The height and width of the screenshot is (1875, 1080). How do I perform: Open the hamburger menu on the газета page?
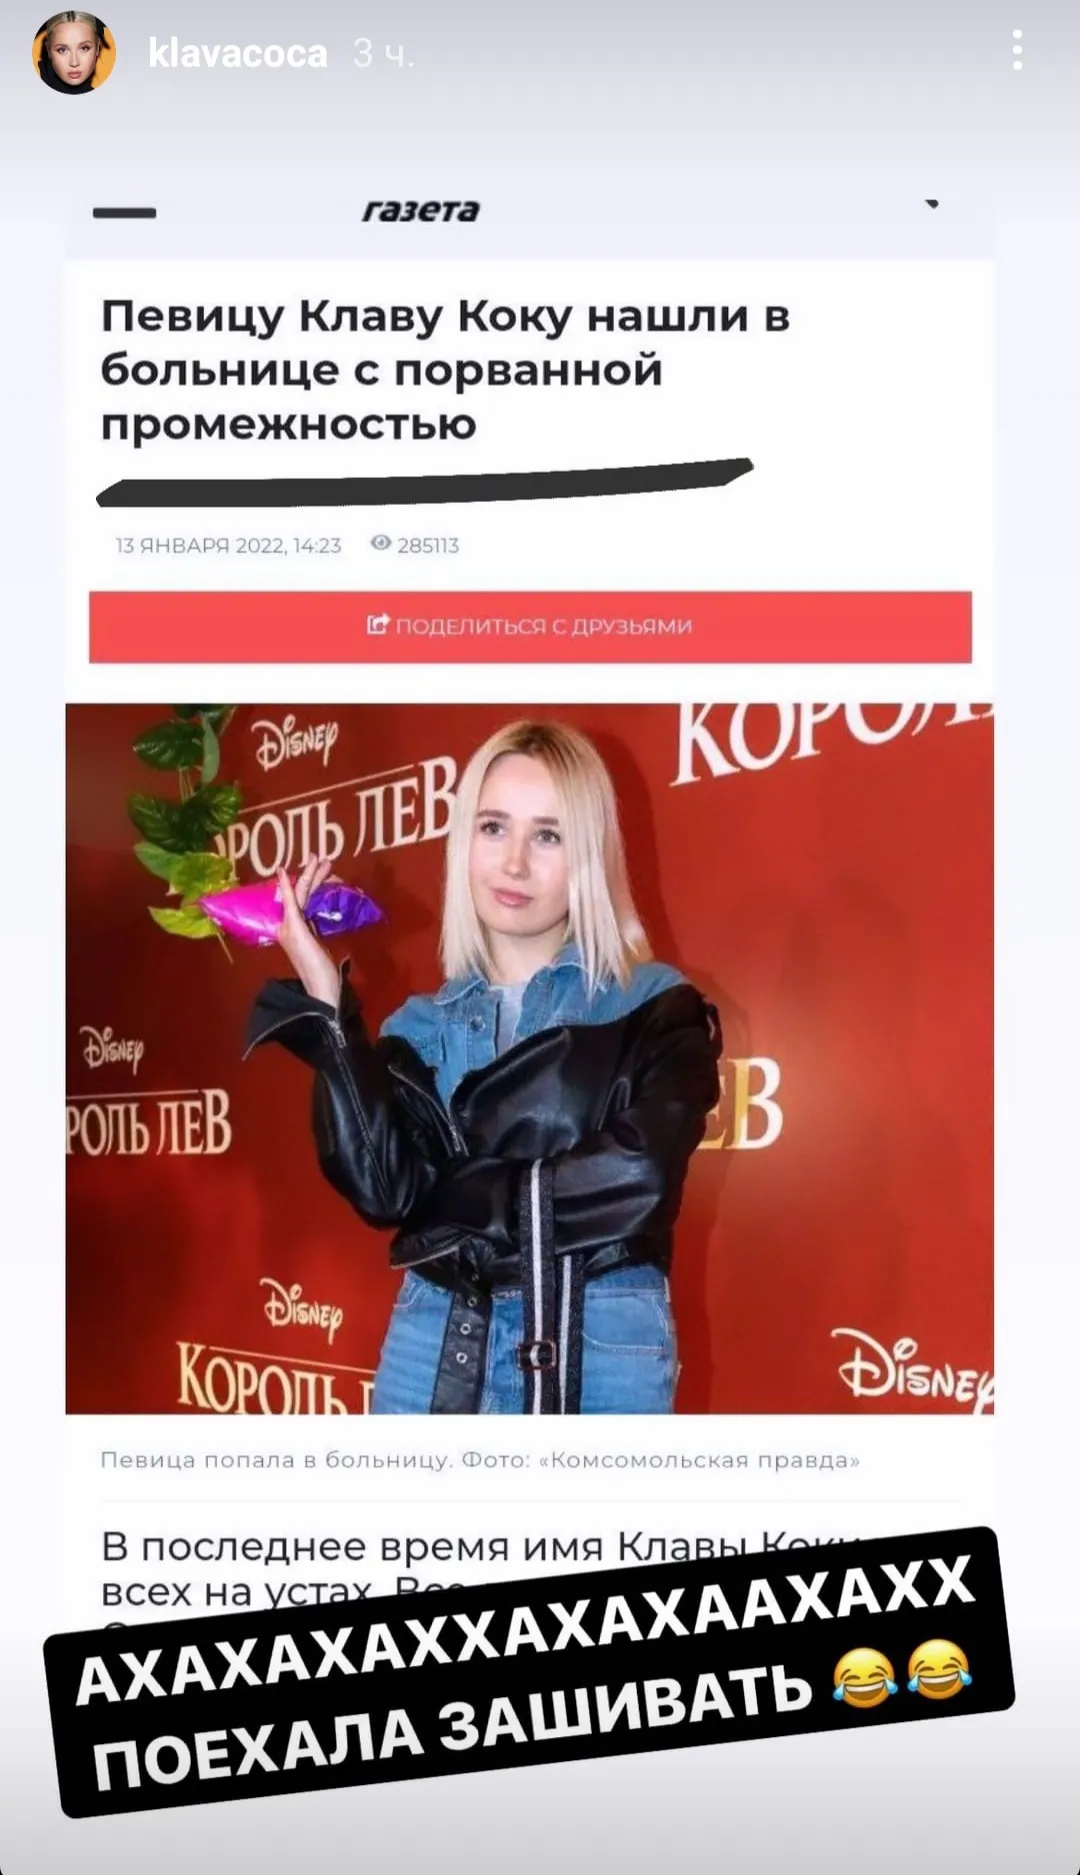(x=125, y=212)
